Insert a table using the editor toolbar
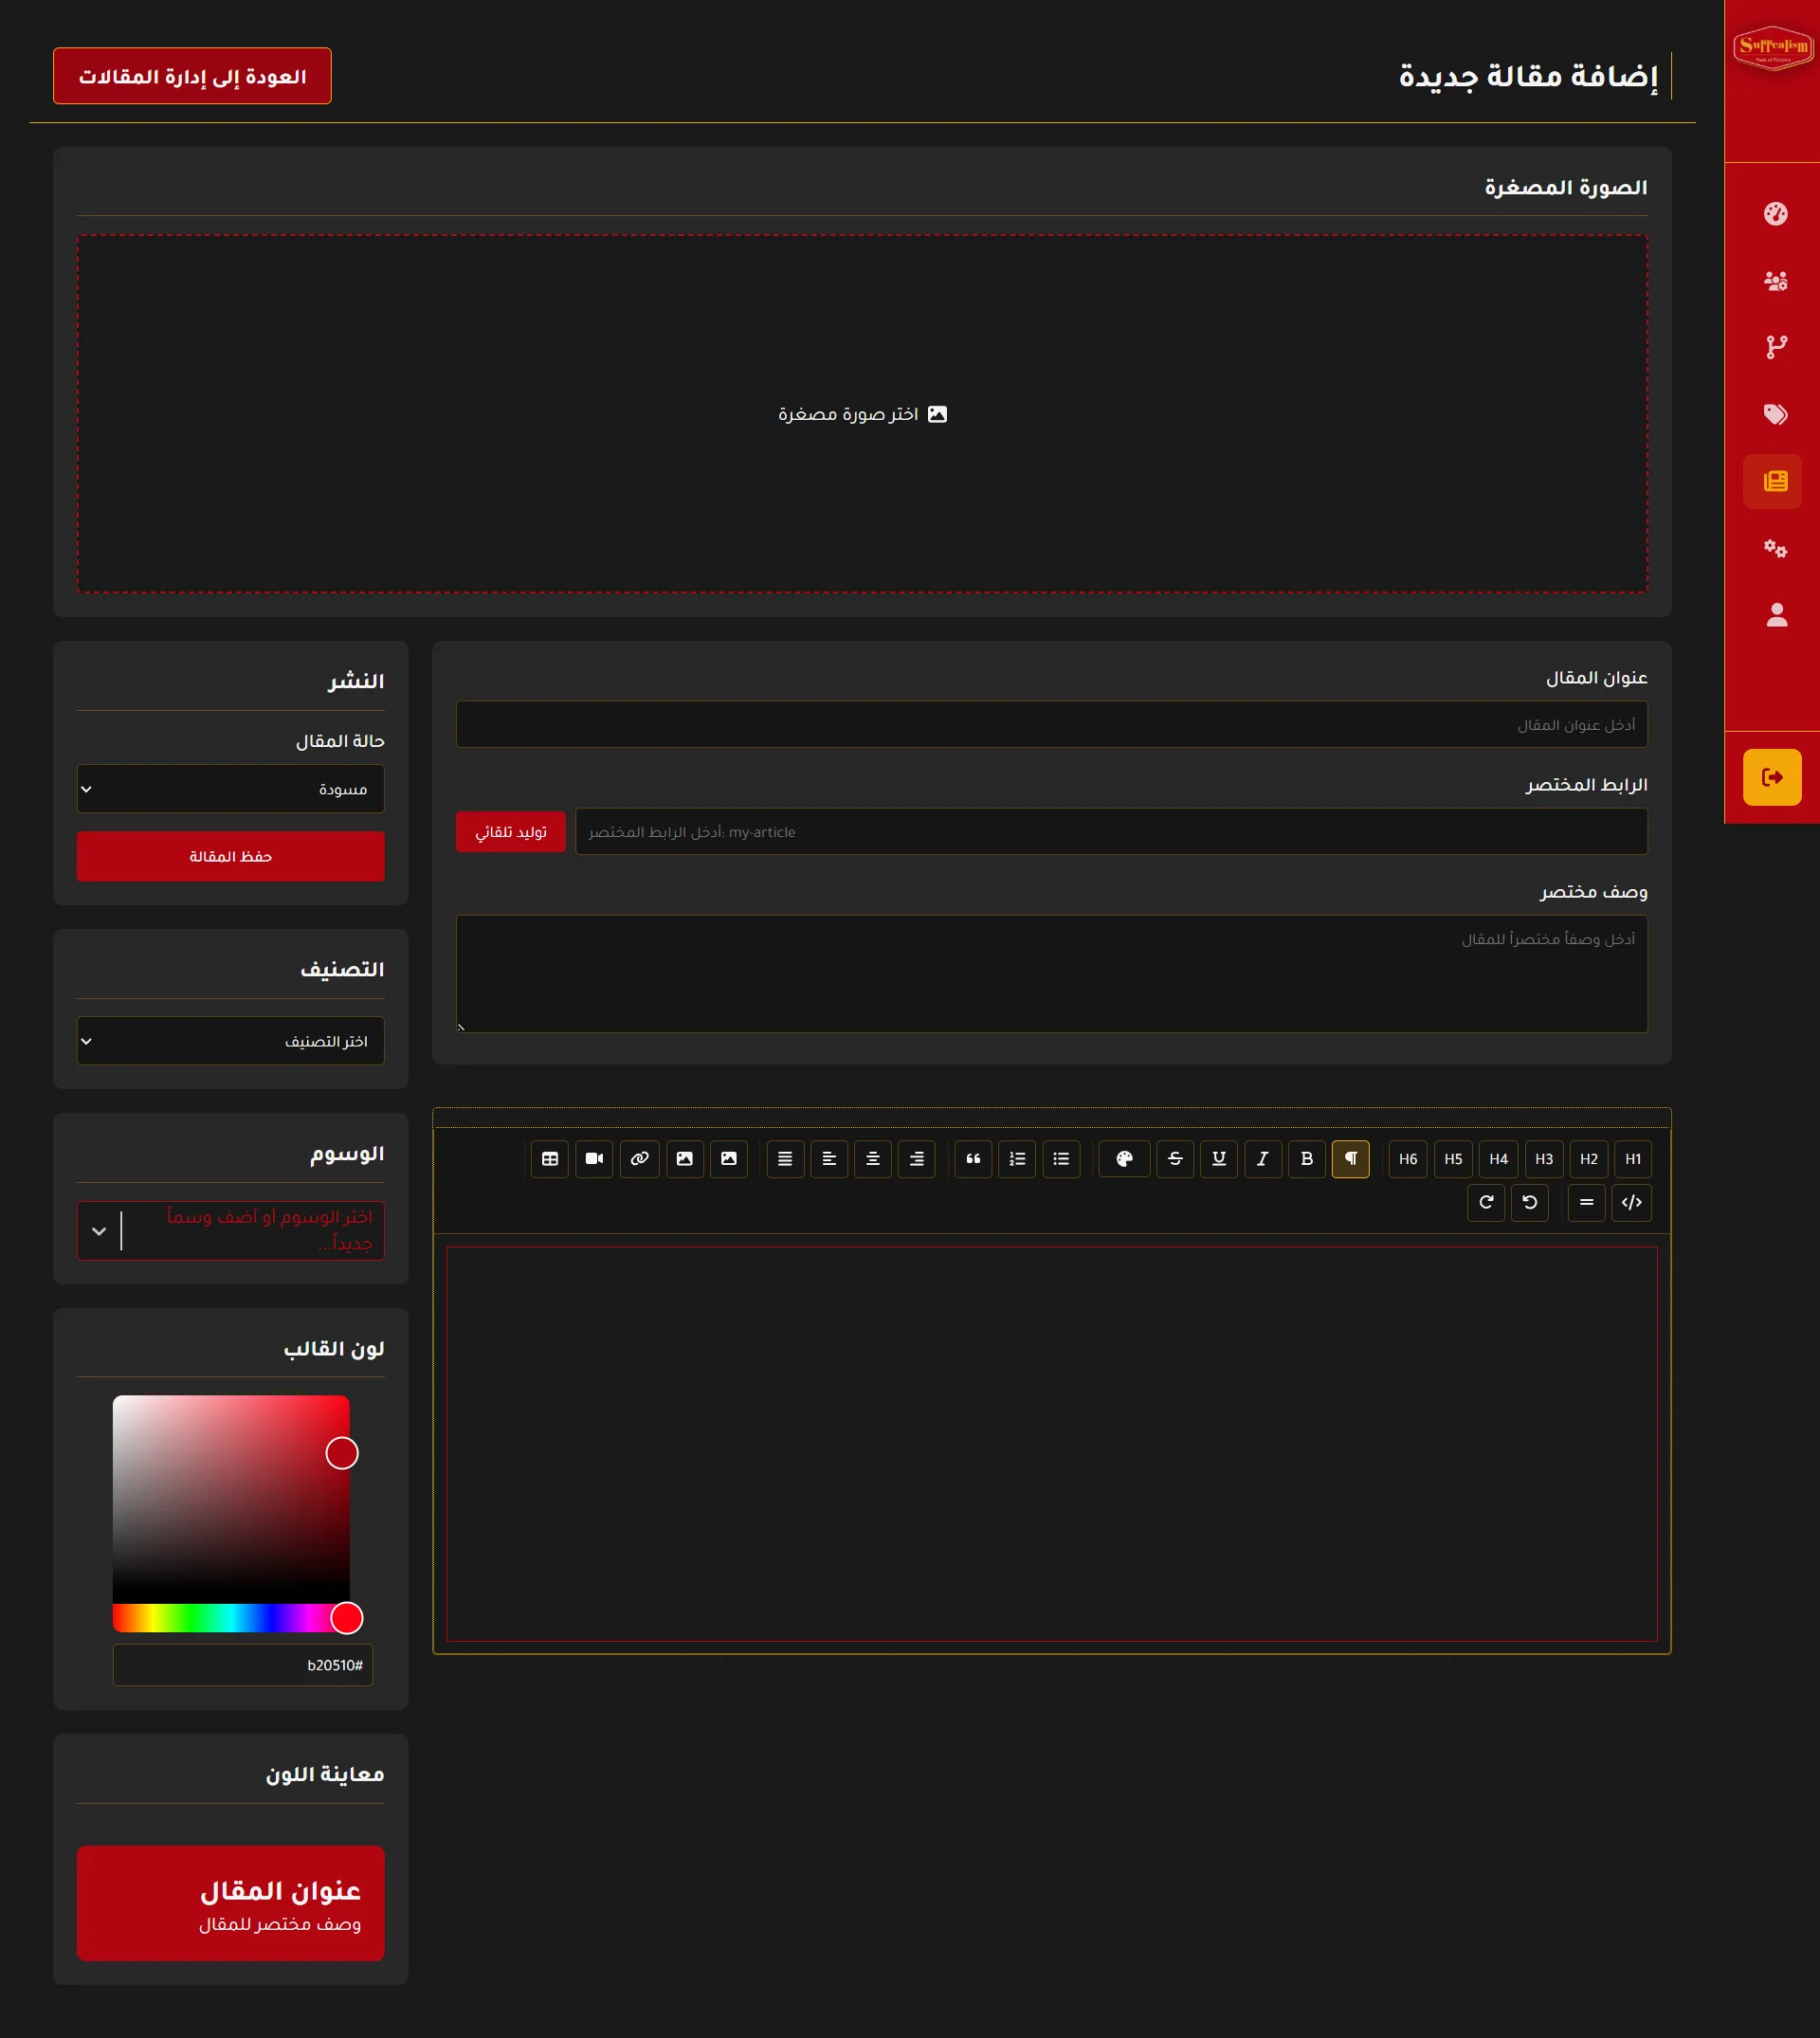This screenshot has width=1820, height=2038. 550,1159
